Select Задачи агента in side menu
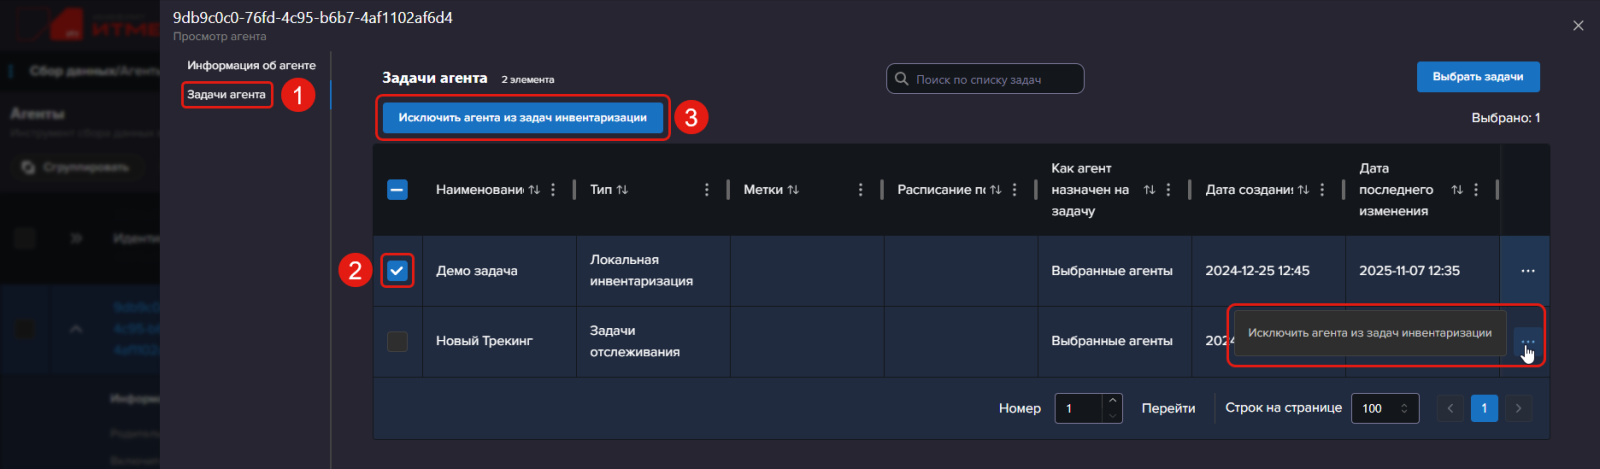This screenshot has width=1600, height=469. point(227,95)
